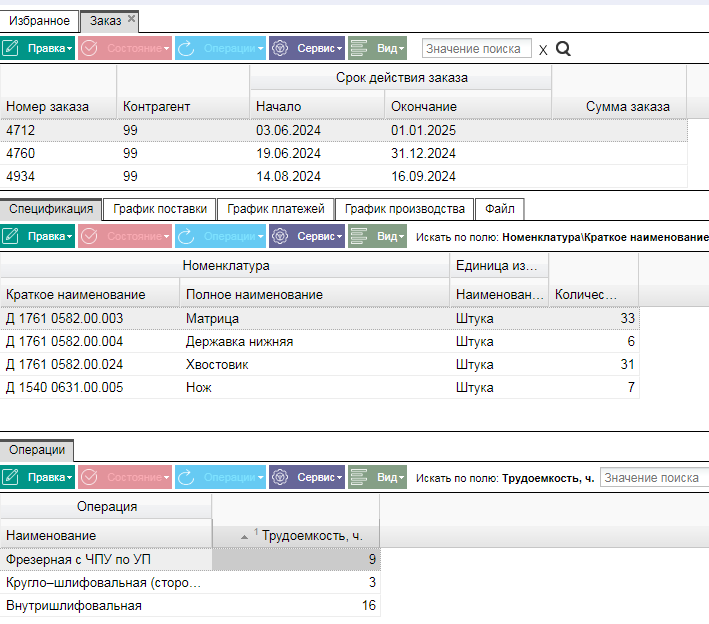Select operation Фрезерная с ЧПУ по УП
Screen dimensions: 709x624
pos(190,559)
